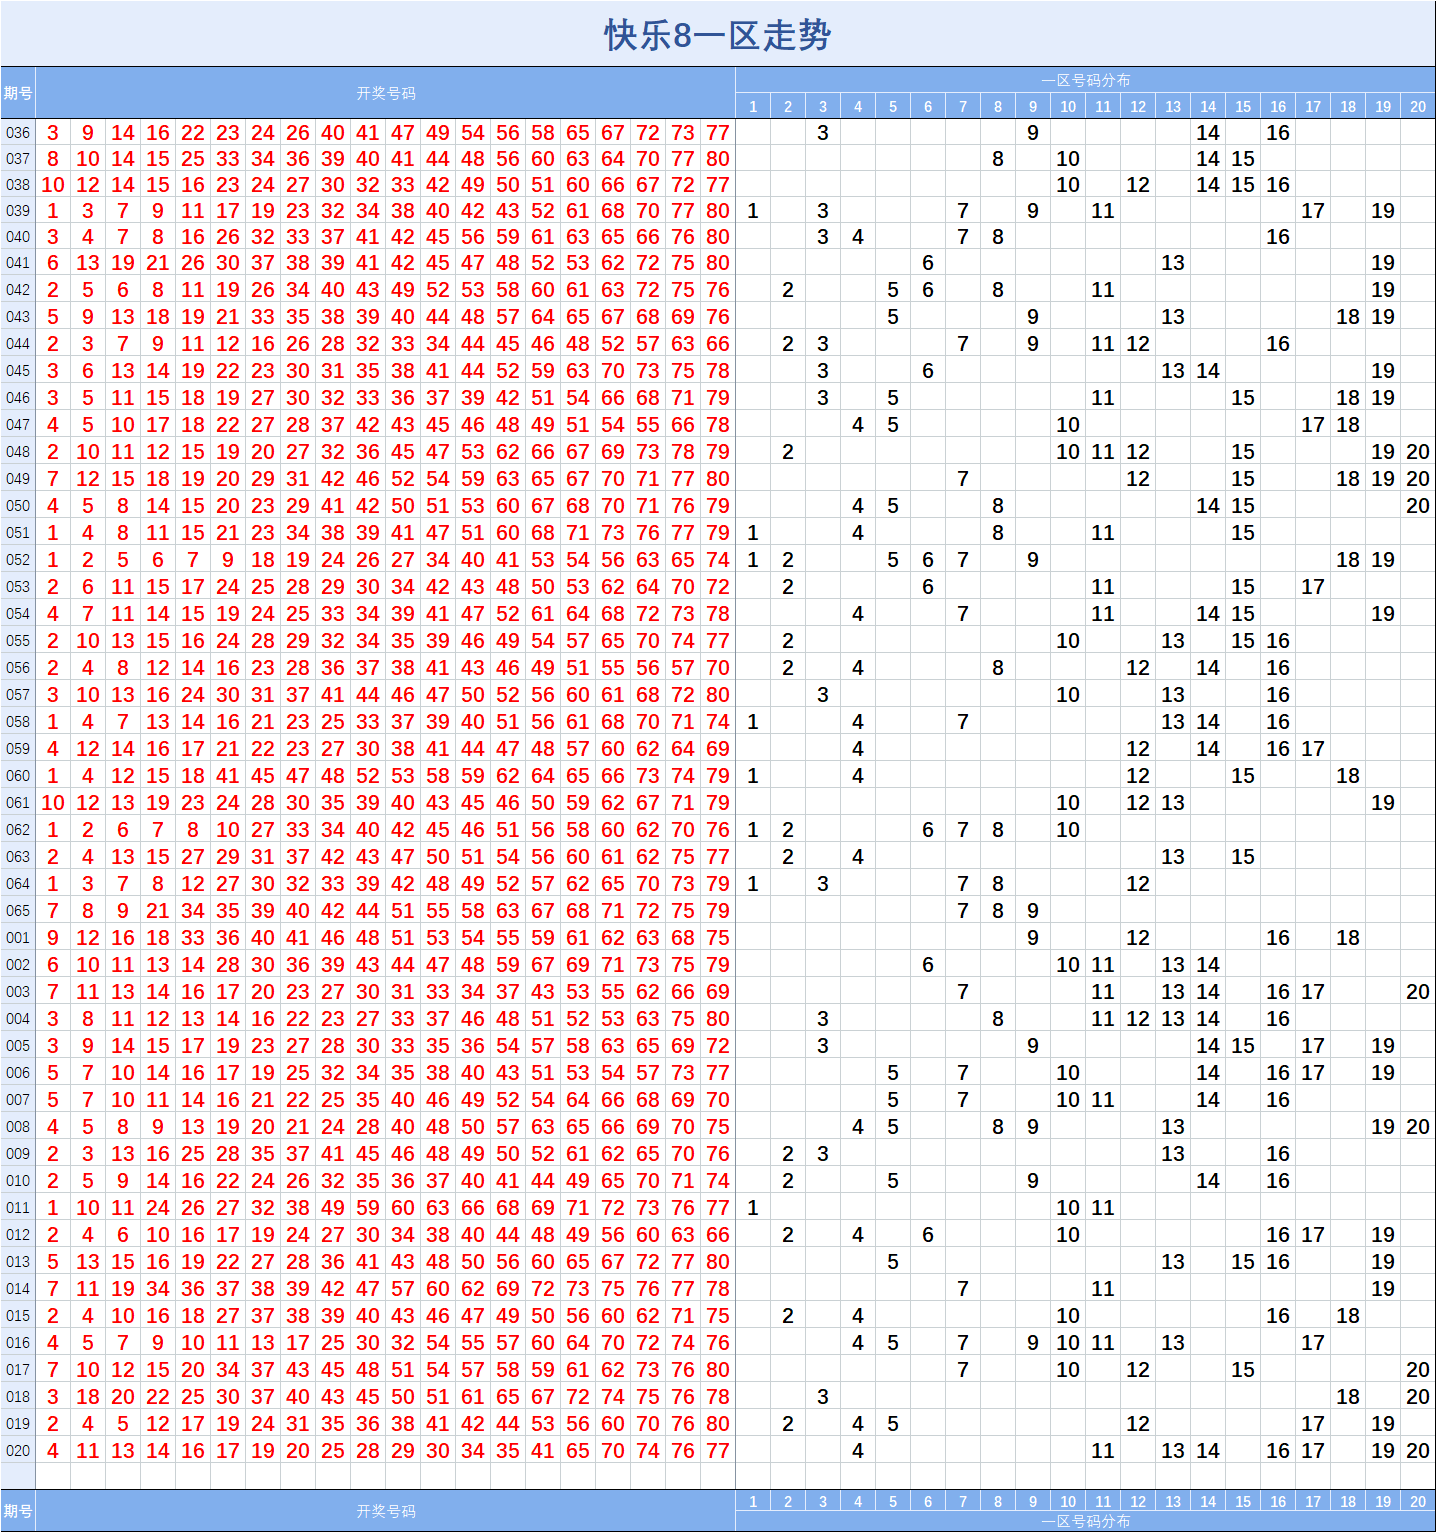Click the footer 一区号码分布 label
Screen dimensions: 1436x1532
[1085, 1521]
